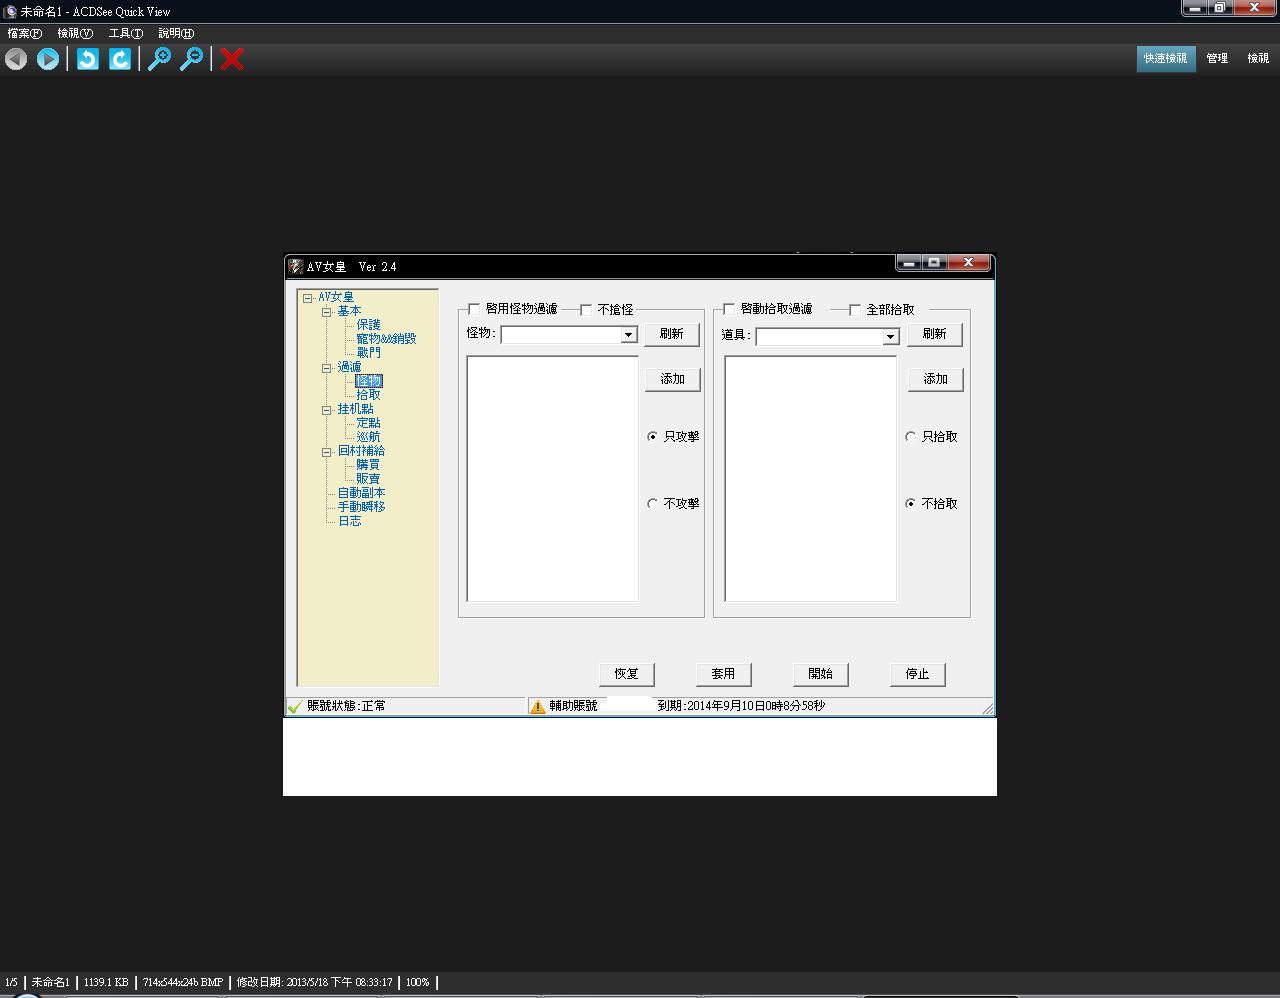The image size is (1280, 998).
Task: Select the 不攻擊 radio button
Action: click(653, 503)
